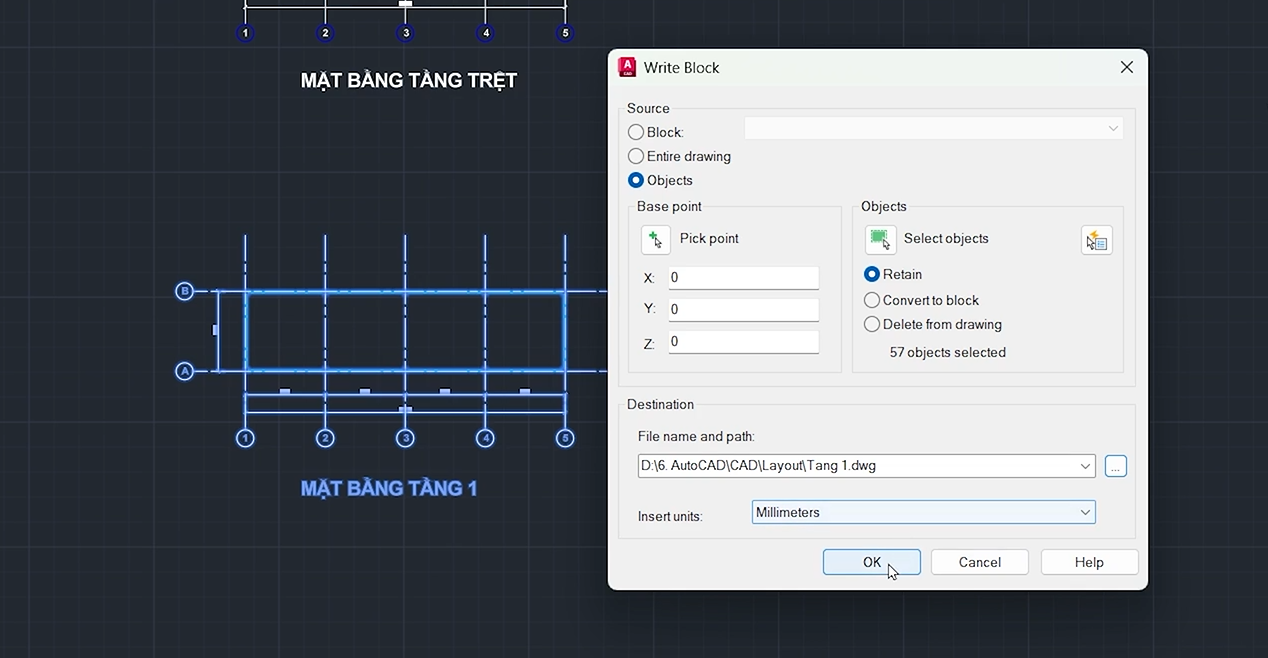1268x658 pixels.
Task: Click grid bubble 3 below Tầng 1 plan
Action: 405,438
